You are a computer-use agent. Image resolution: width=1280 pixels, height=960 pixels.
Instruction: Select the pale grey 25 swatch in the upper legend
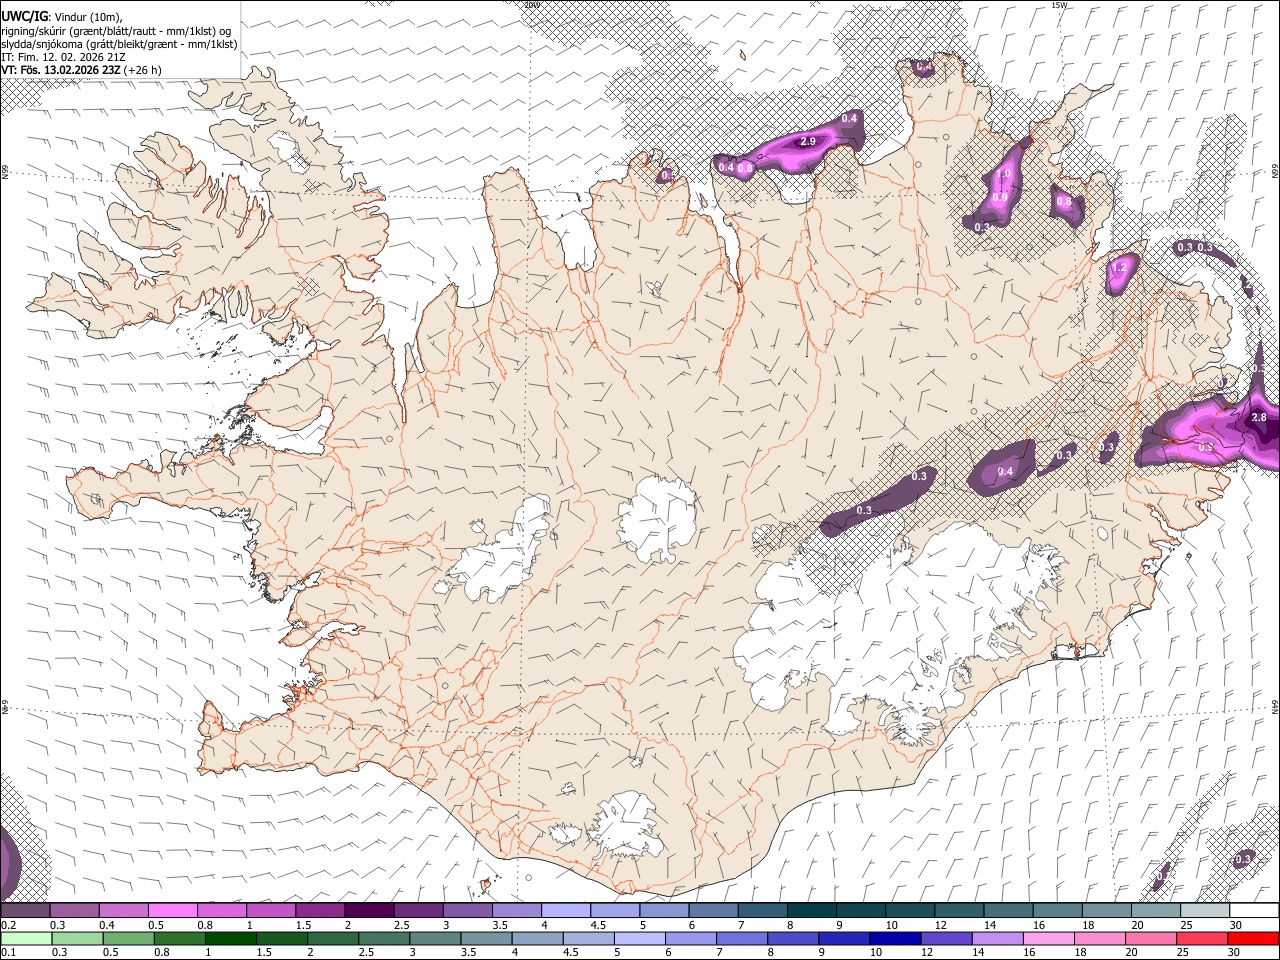1204,911
